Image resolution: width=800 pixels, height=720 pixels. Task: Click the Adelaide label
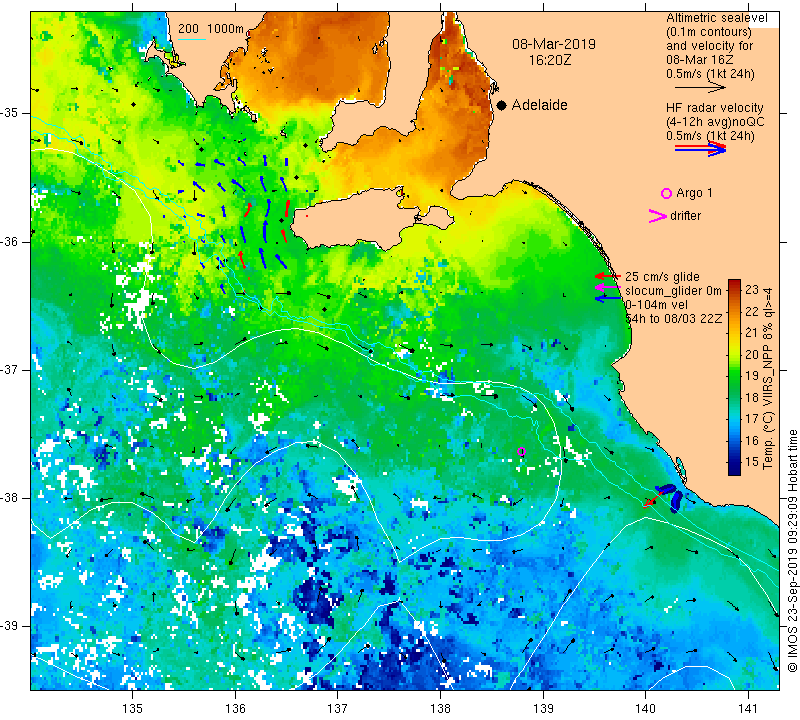pos(539,105)
